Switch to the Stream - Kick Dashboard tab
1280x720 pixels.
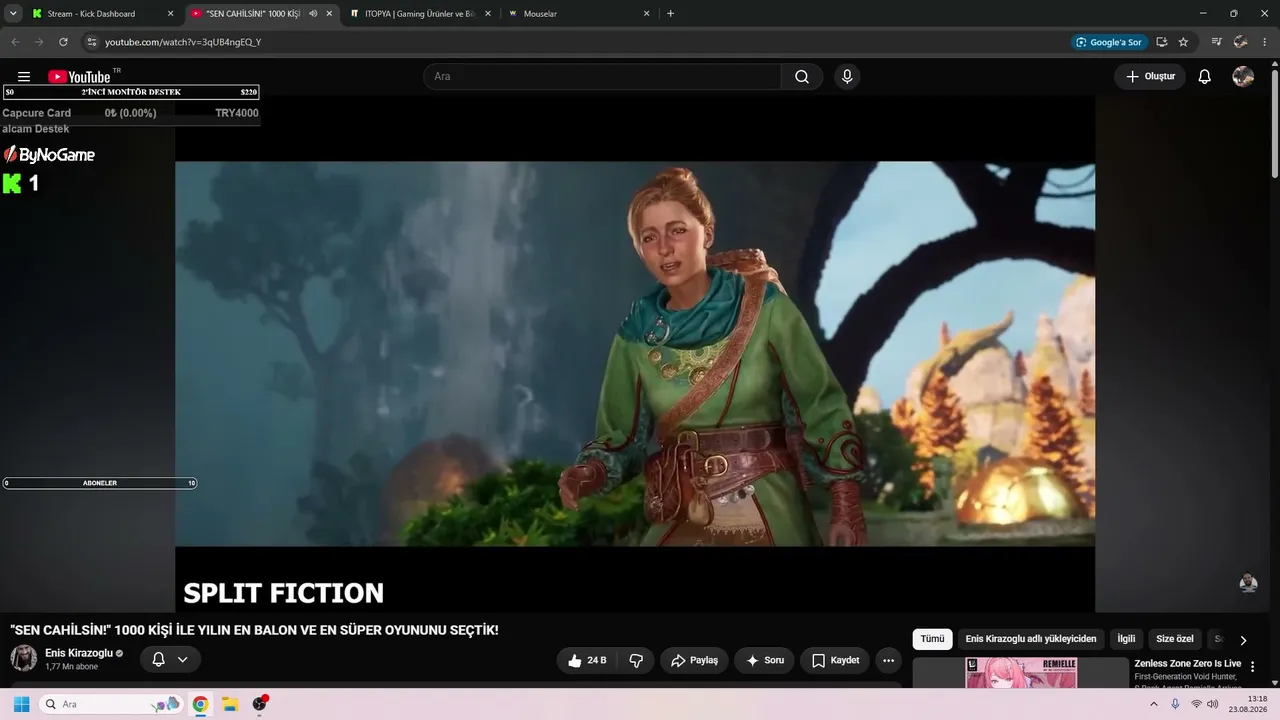pyautogui.click(x=92, y=14)
